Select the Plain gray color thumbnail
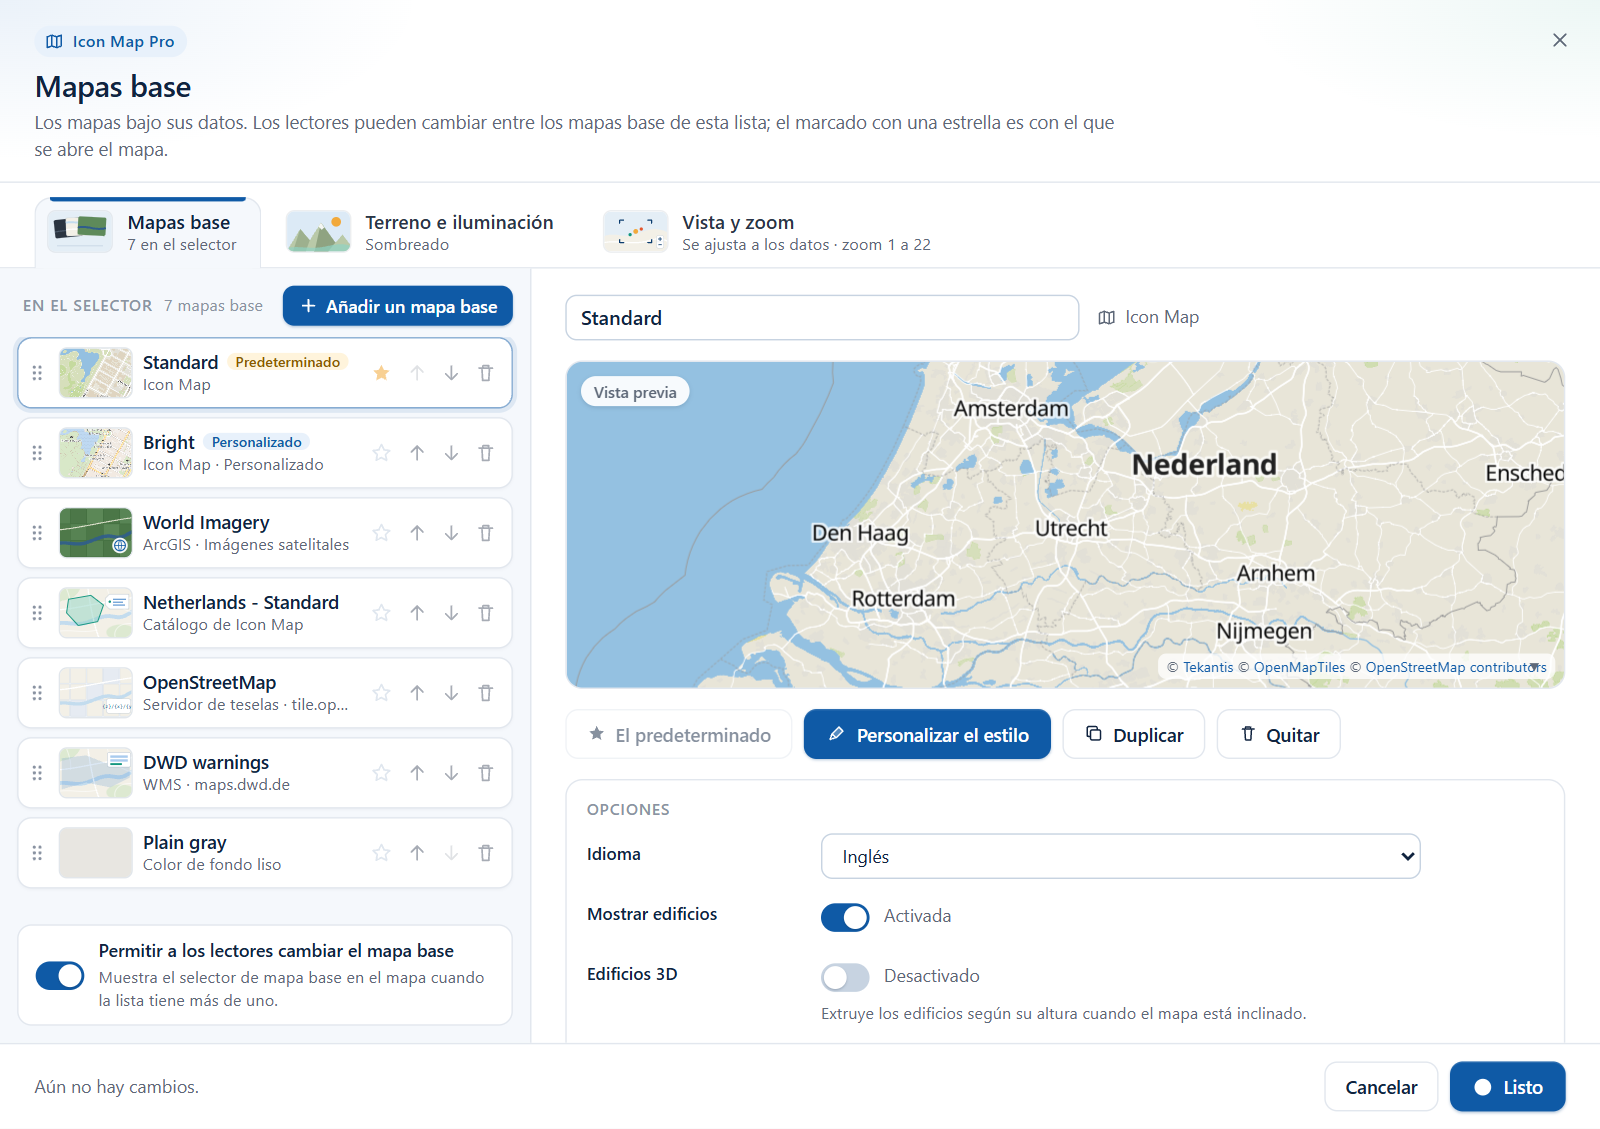 pos(96,853)
